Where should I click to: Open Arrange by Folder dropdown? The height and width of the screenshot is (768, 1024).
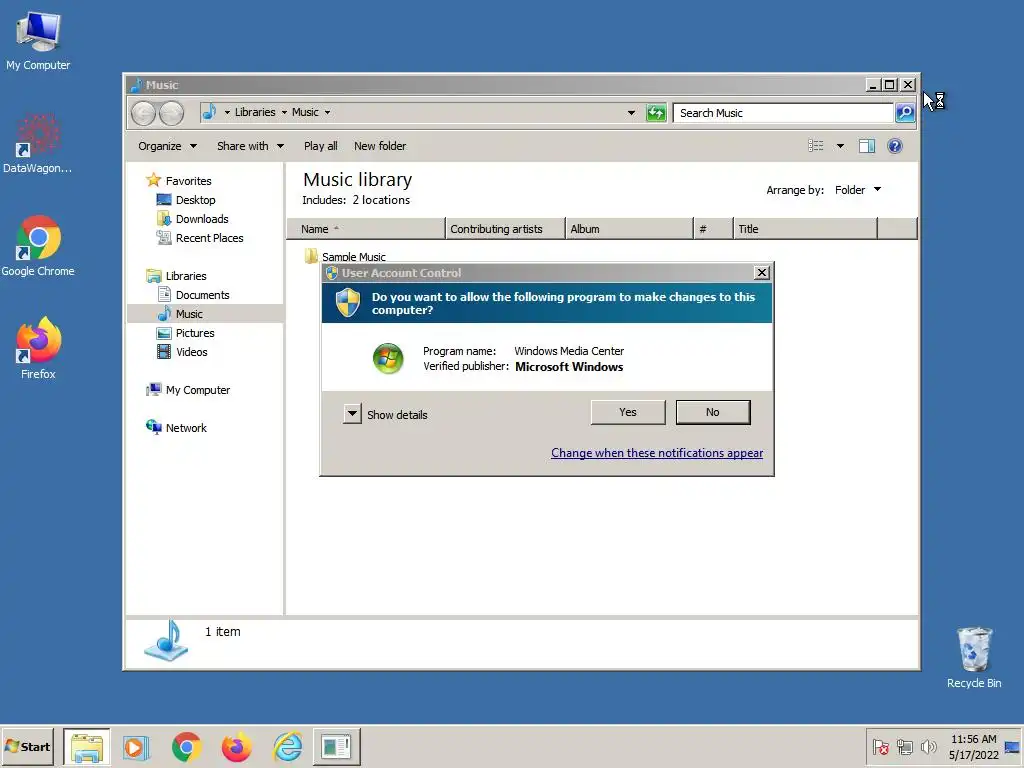tap(857, 190)
